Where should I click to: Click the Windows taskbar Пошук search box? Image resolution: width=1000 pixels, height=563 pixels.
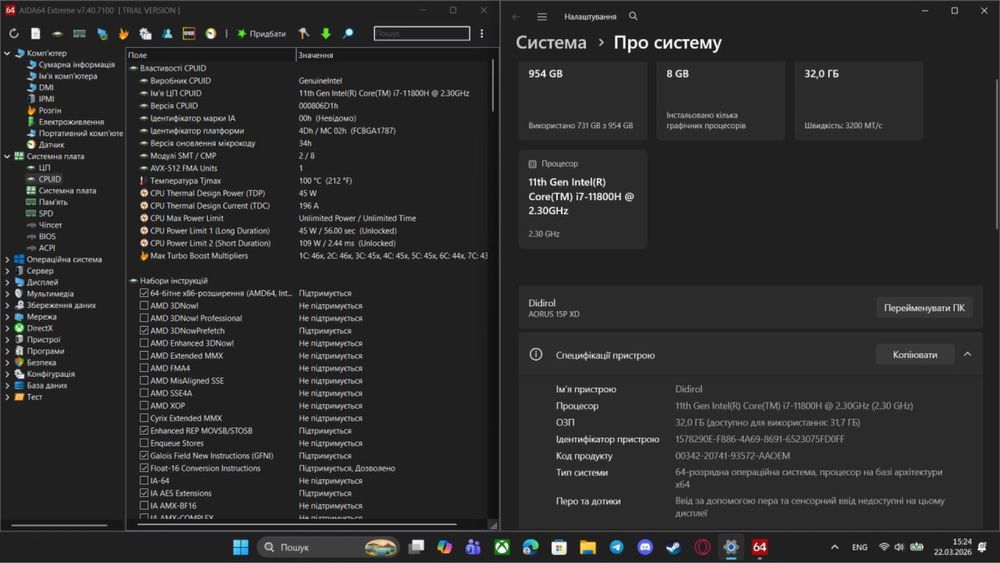tap(328, 547)
